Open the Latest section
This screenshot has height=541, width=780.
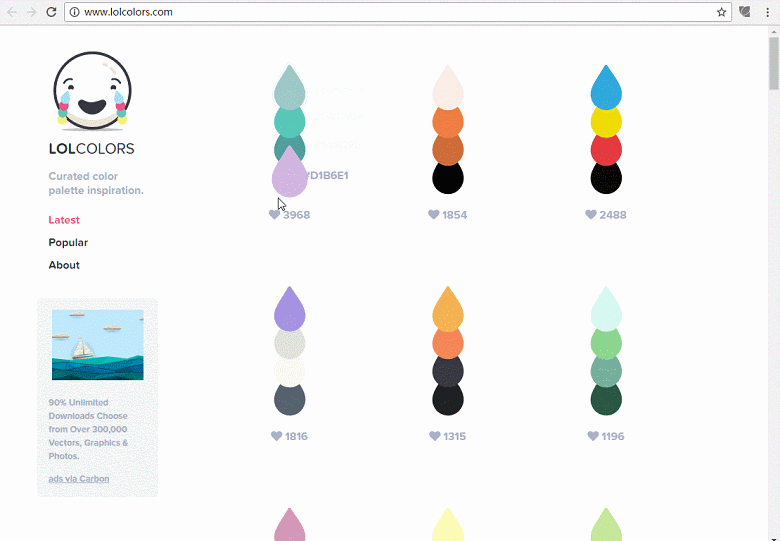64,220
